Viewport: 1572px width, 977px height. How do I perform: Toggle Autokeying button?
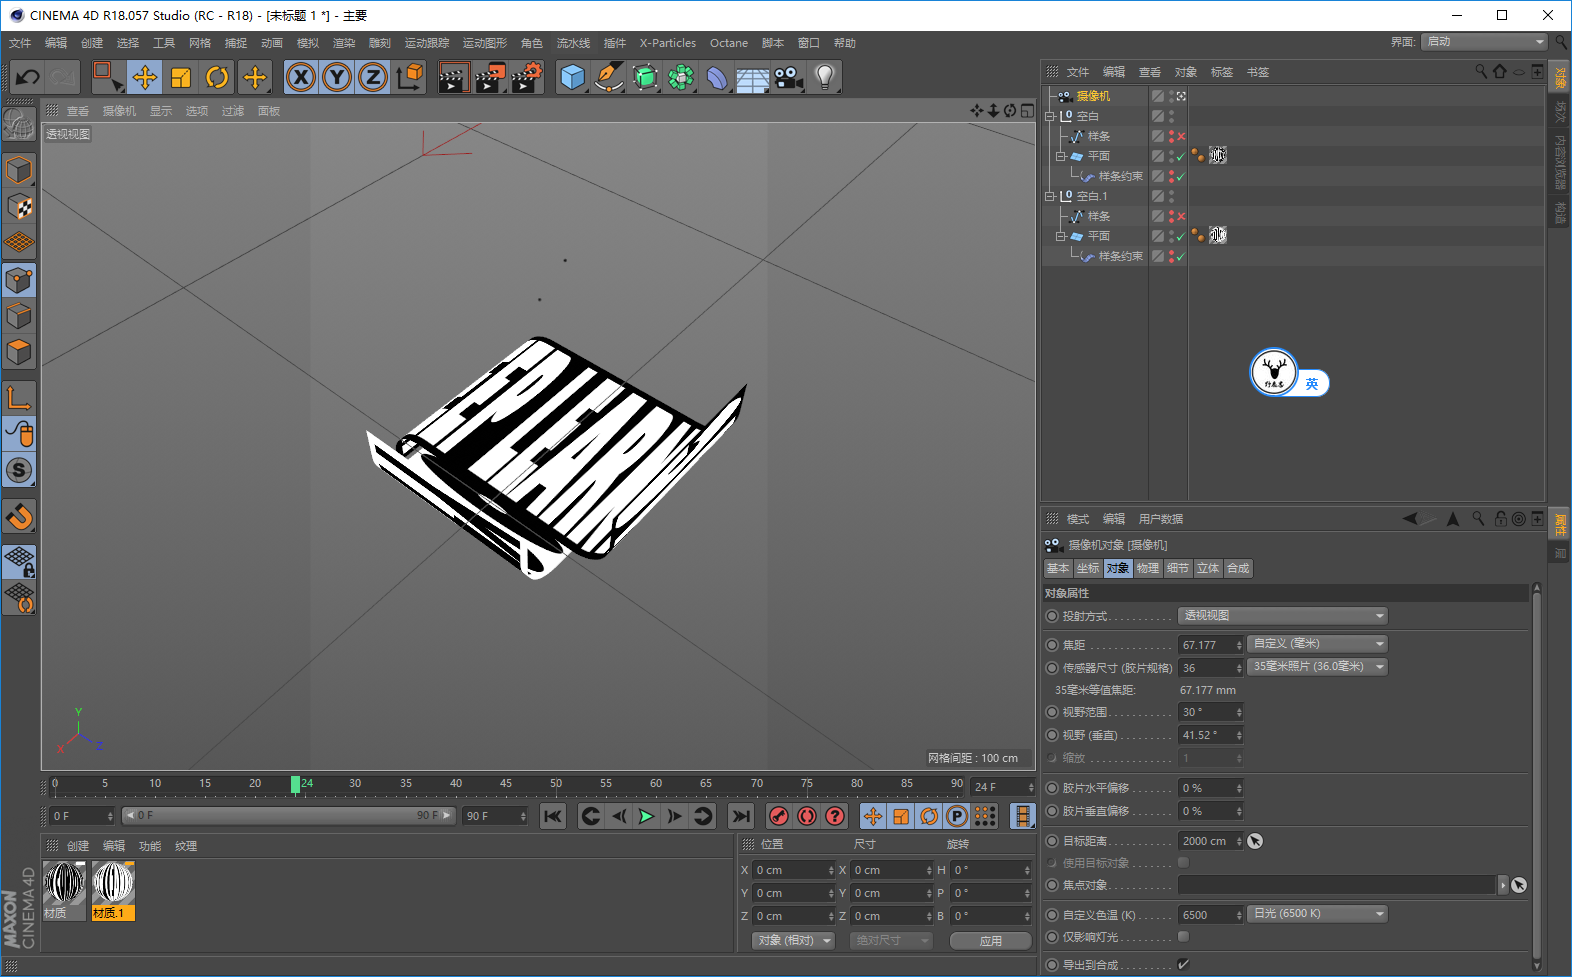tap(807, 817)
